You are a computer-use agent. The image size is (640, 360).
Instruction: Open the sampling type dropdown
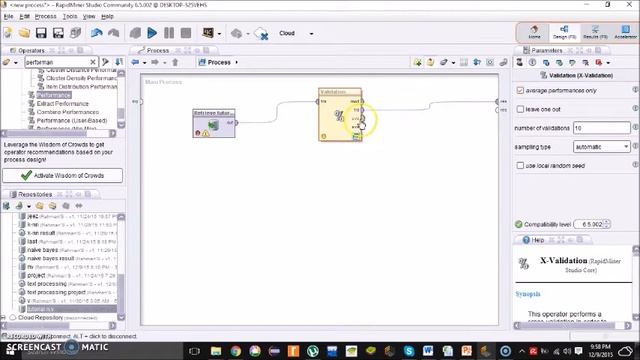(602, 147)
